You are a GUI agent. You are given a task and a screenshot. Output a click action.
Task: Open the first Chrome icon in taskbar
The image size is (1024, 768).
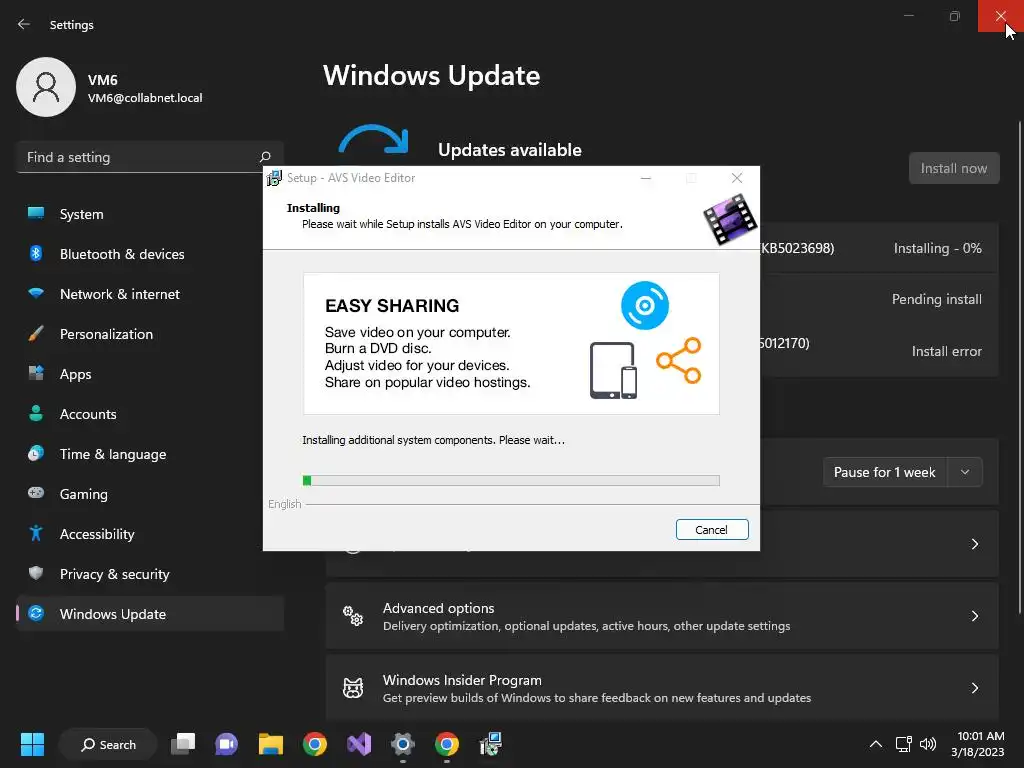315,744
